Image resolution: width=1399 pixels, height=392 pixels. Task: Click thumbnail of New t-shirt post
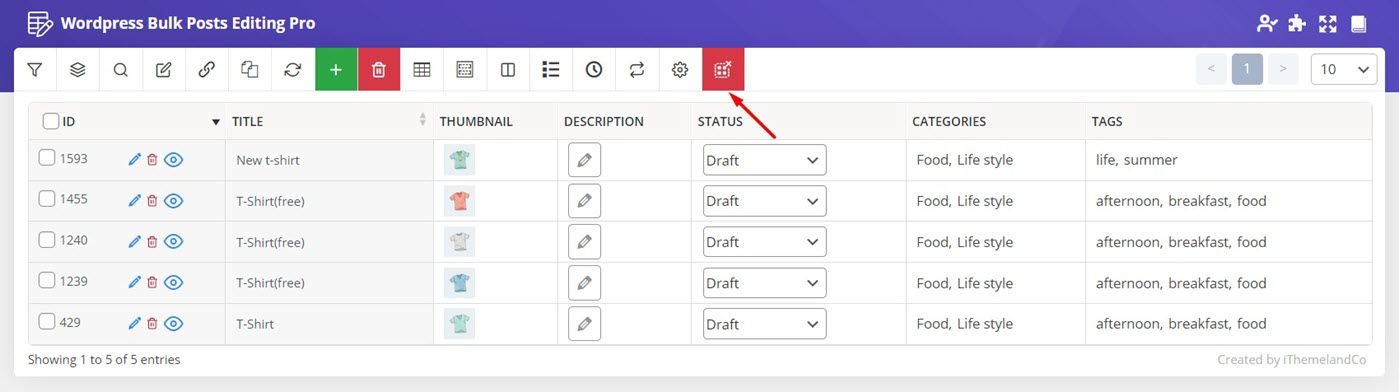pyautogui.click(x=460, y=160)
